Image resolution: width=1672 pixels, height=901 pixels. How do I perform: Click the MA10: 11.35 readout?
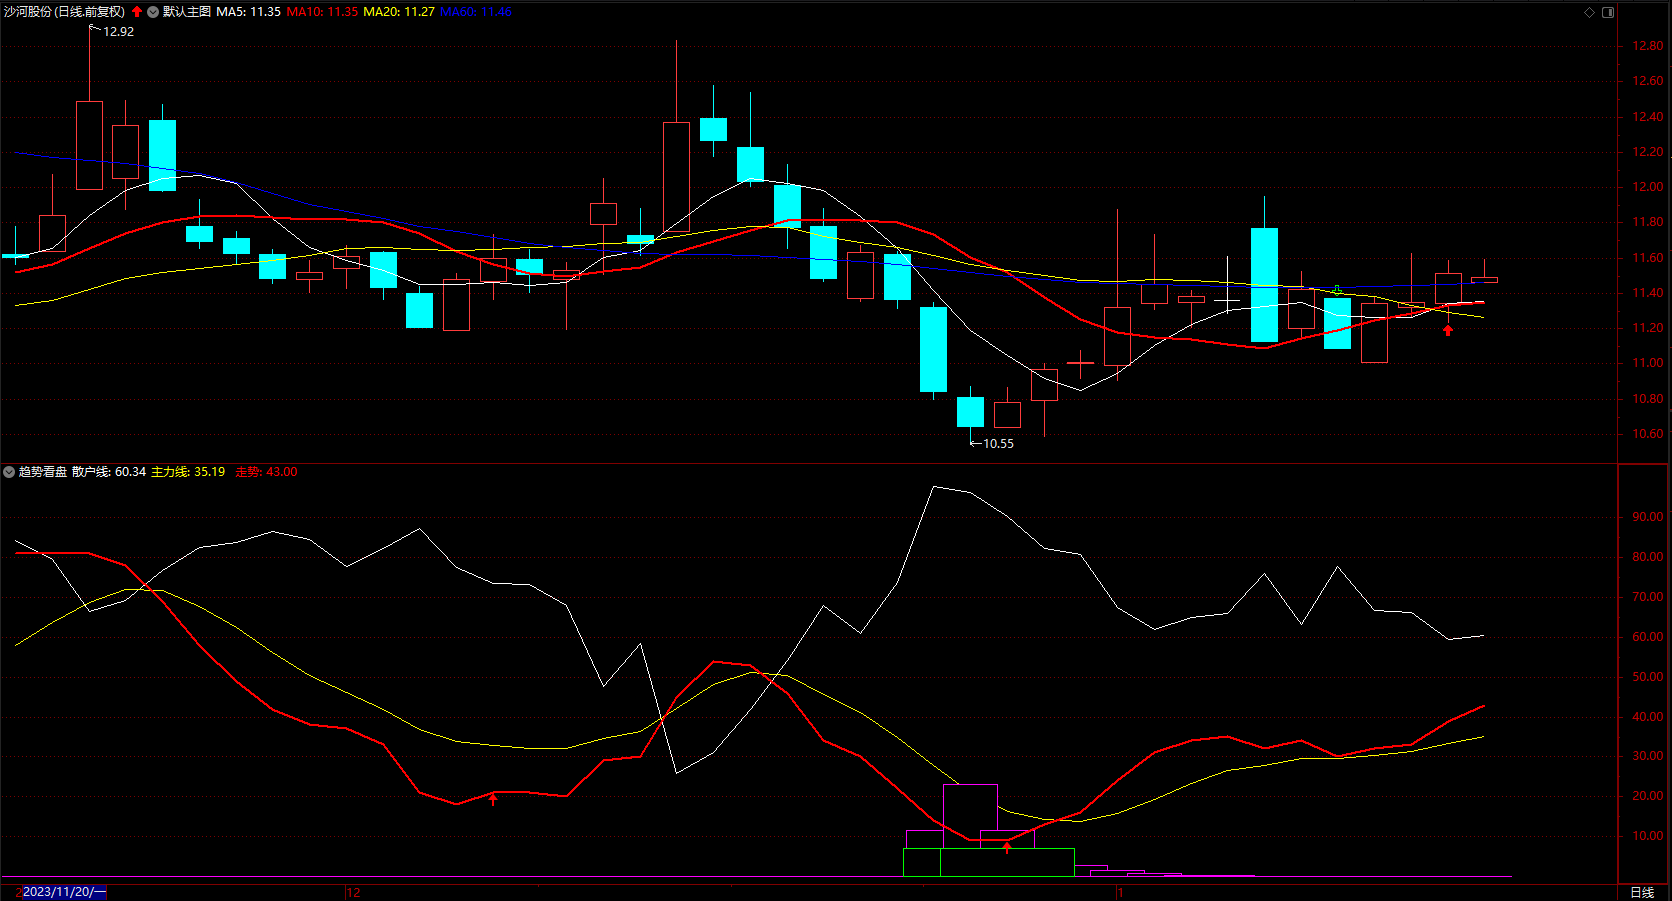click(322, 12)
